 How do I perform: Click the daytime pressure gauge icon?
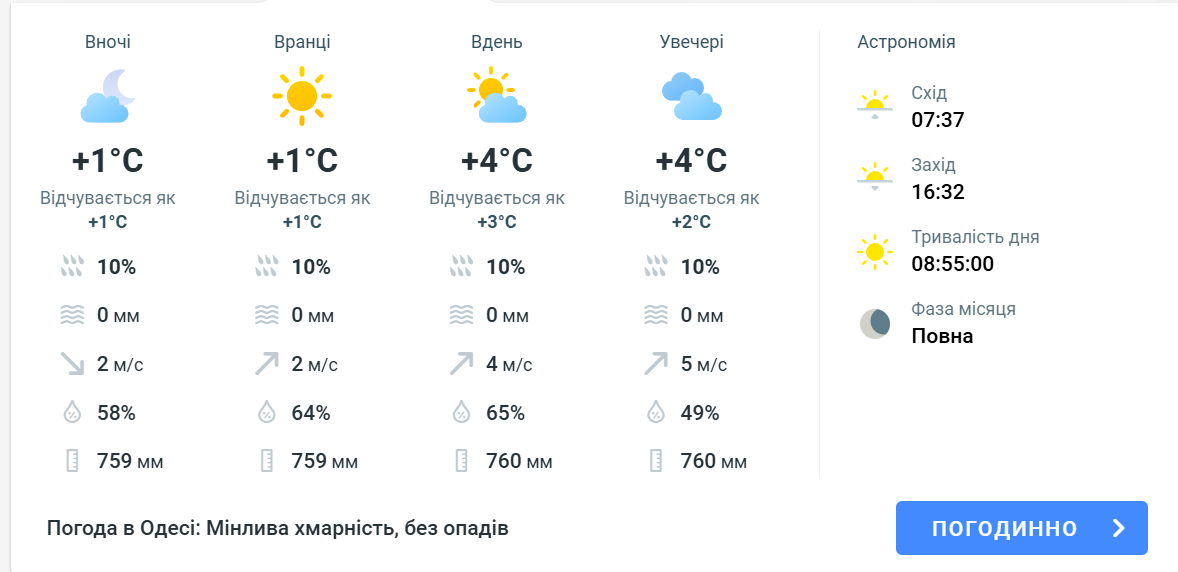coord(461,461)
